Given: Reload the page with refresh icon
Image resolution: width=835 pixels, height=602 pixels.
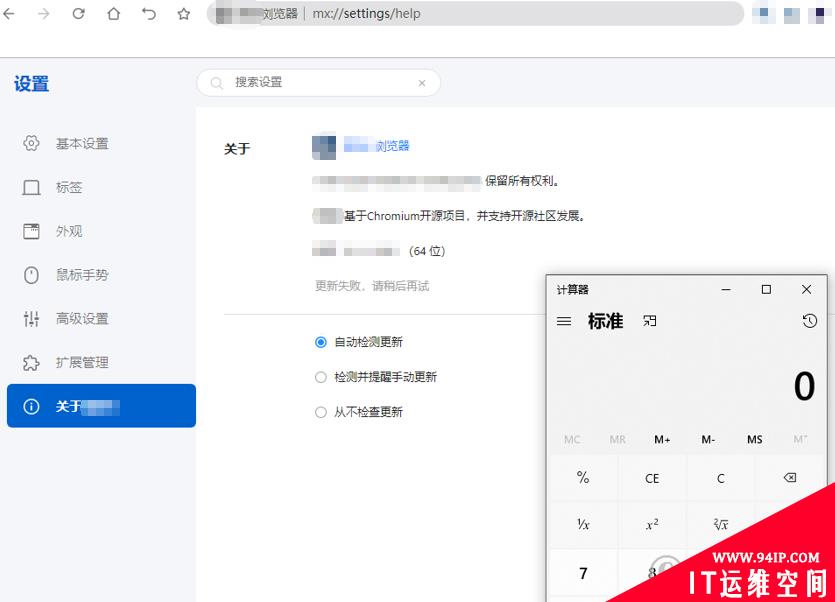Looking at the screenshot, I should click(78, 14).
